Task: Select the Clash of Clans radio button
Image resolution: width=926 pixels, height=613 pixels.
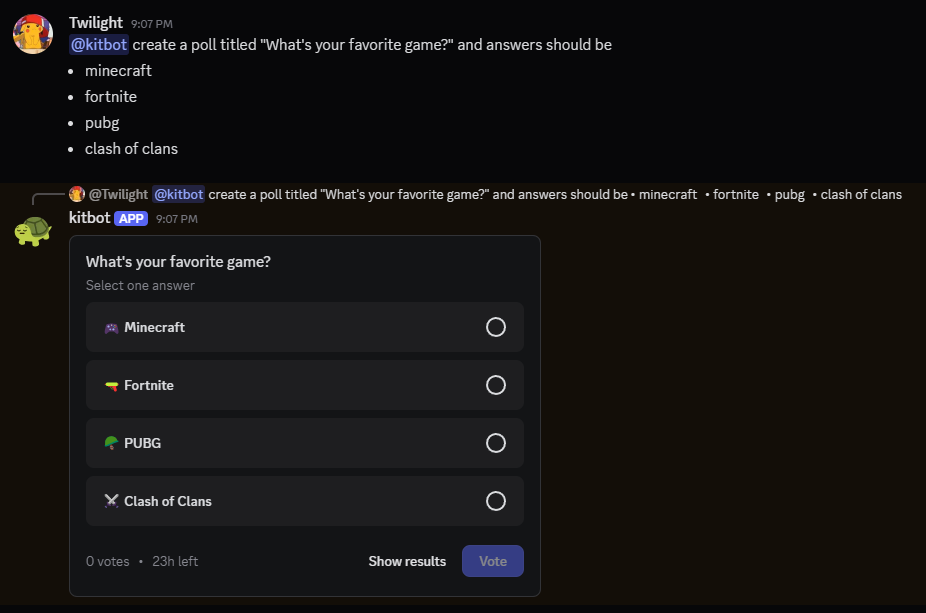Action: (x=496, y=501)
